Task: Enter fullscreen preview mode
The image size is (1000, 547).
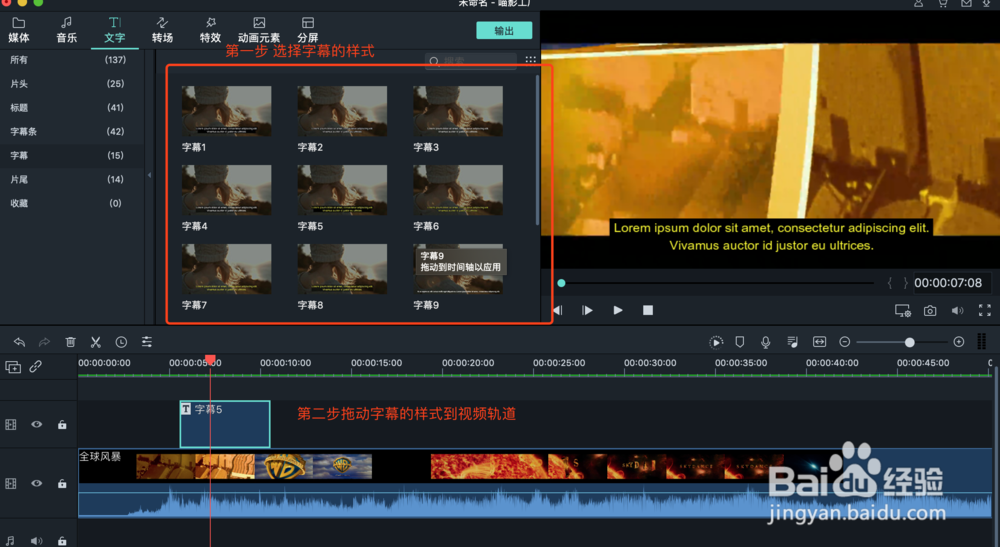Action: pyautogui.click(x=985, y=310)
